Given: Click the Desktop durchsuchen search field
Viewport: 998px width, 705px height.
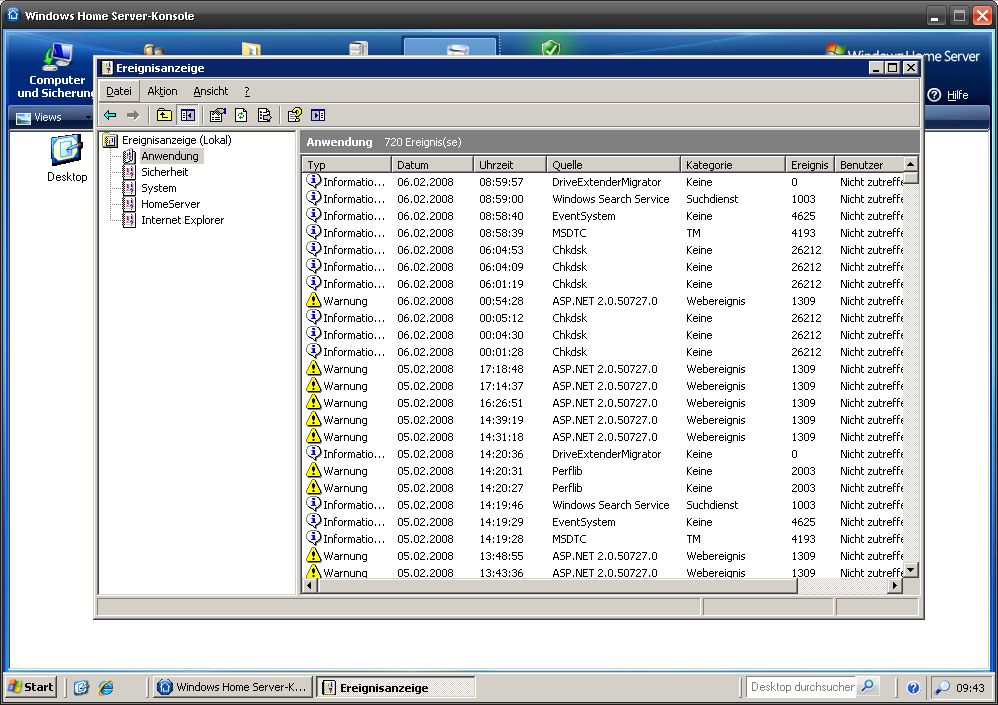Looking at the screenshot, I should click(x=802, y=687).
